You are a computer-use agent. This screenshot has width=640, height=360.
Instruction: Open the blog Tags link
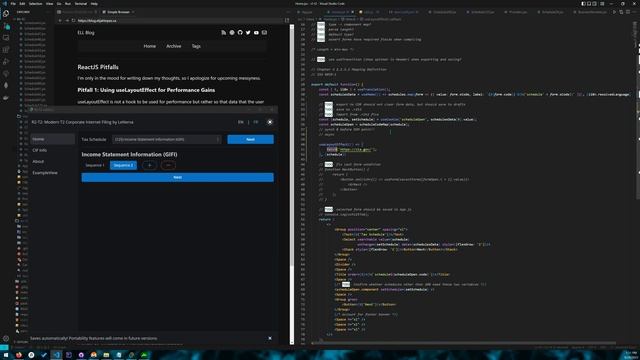[x=196, y=46]
